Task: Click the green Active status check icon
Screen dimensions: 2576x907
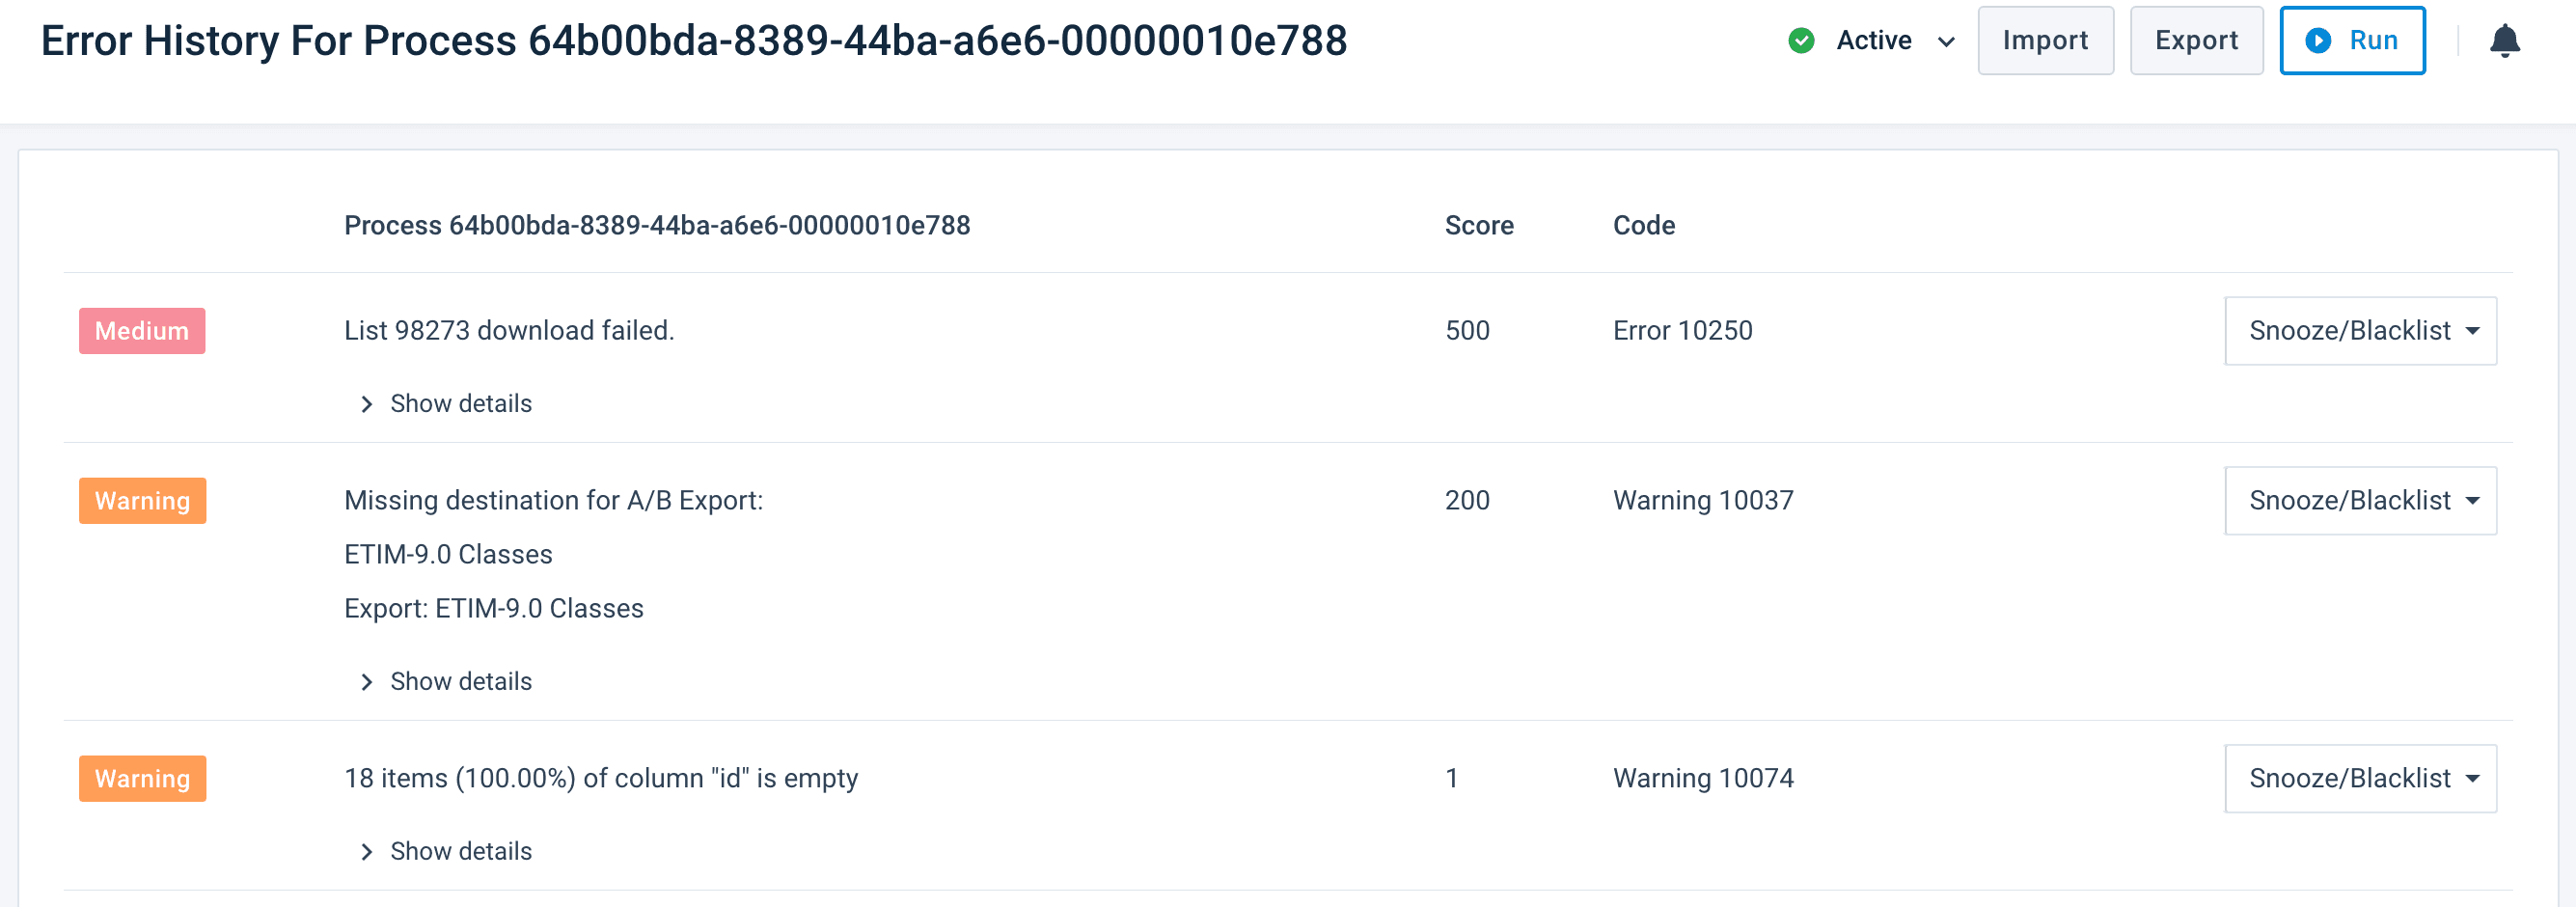Action: click(1802, 40)
